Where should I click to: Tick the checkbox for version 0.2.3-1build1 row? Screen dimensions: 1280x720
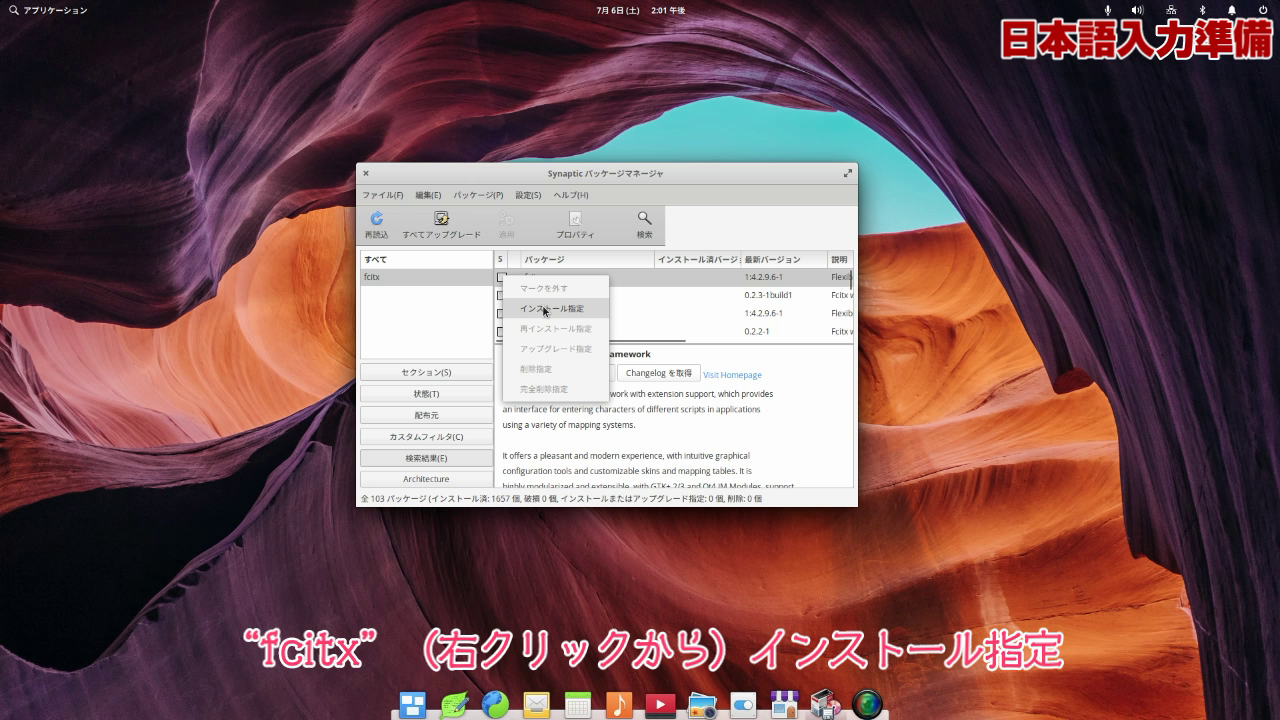point(500,295)
